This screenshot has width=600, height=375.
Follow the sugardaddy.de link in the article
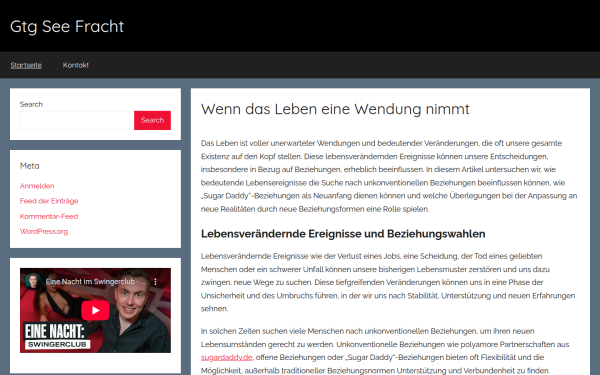pyautogui.click(x=227, y=357)
